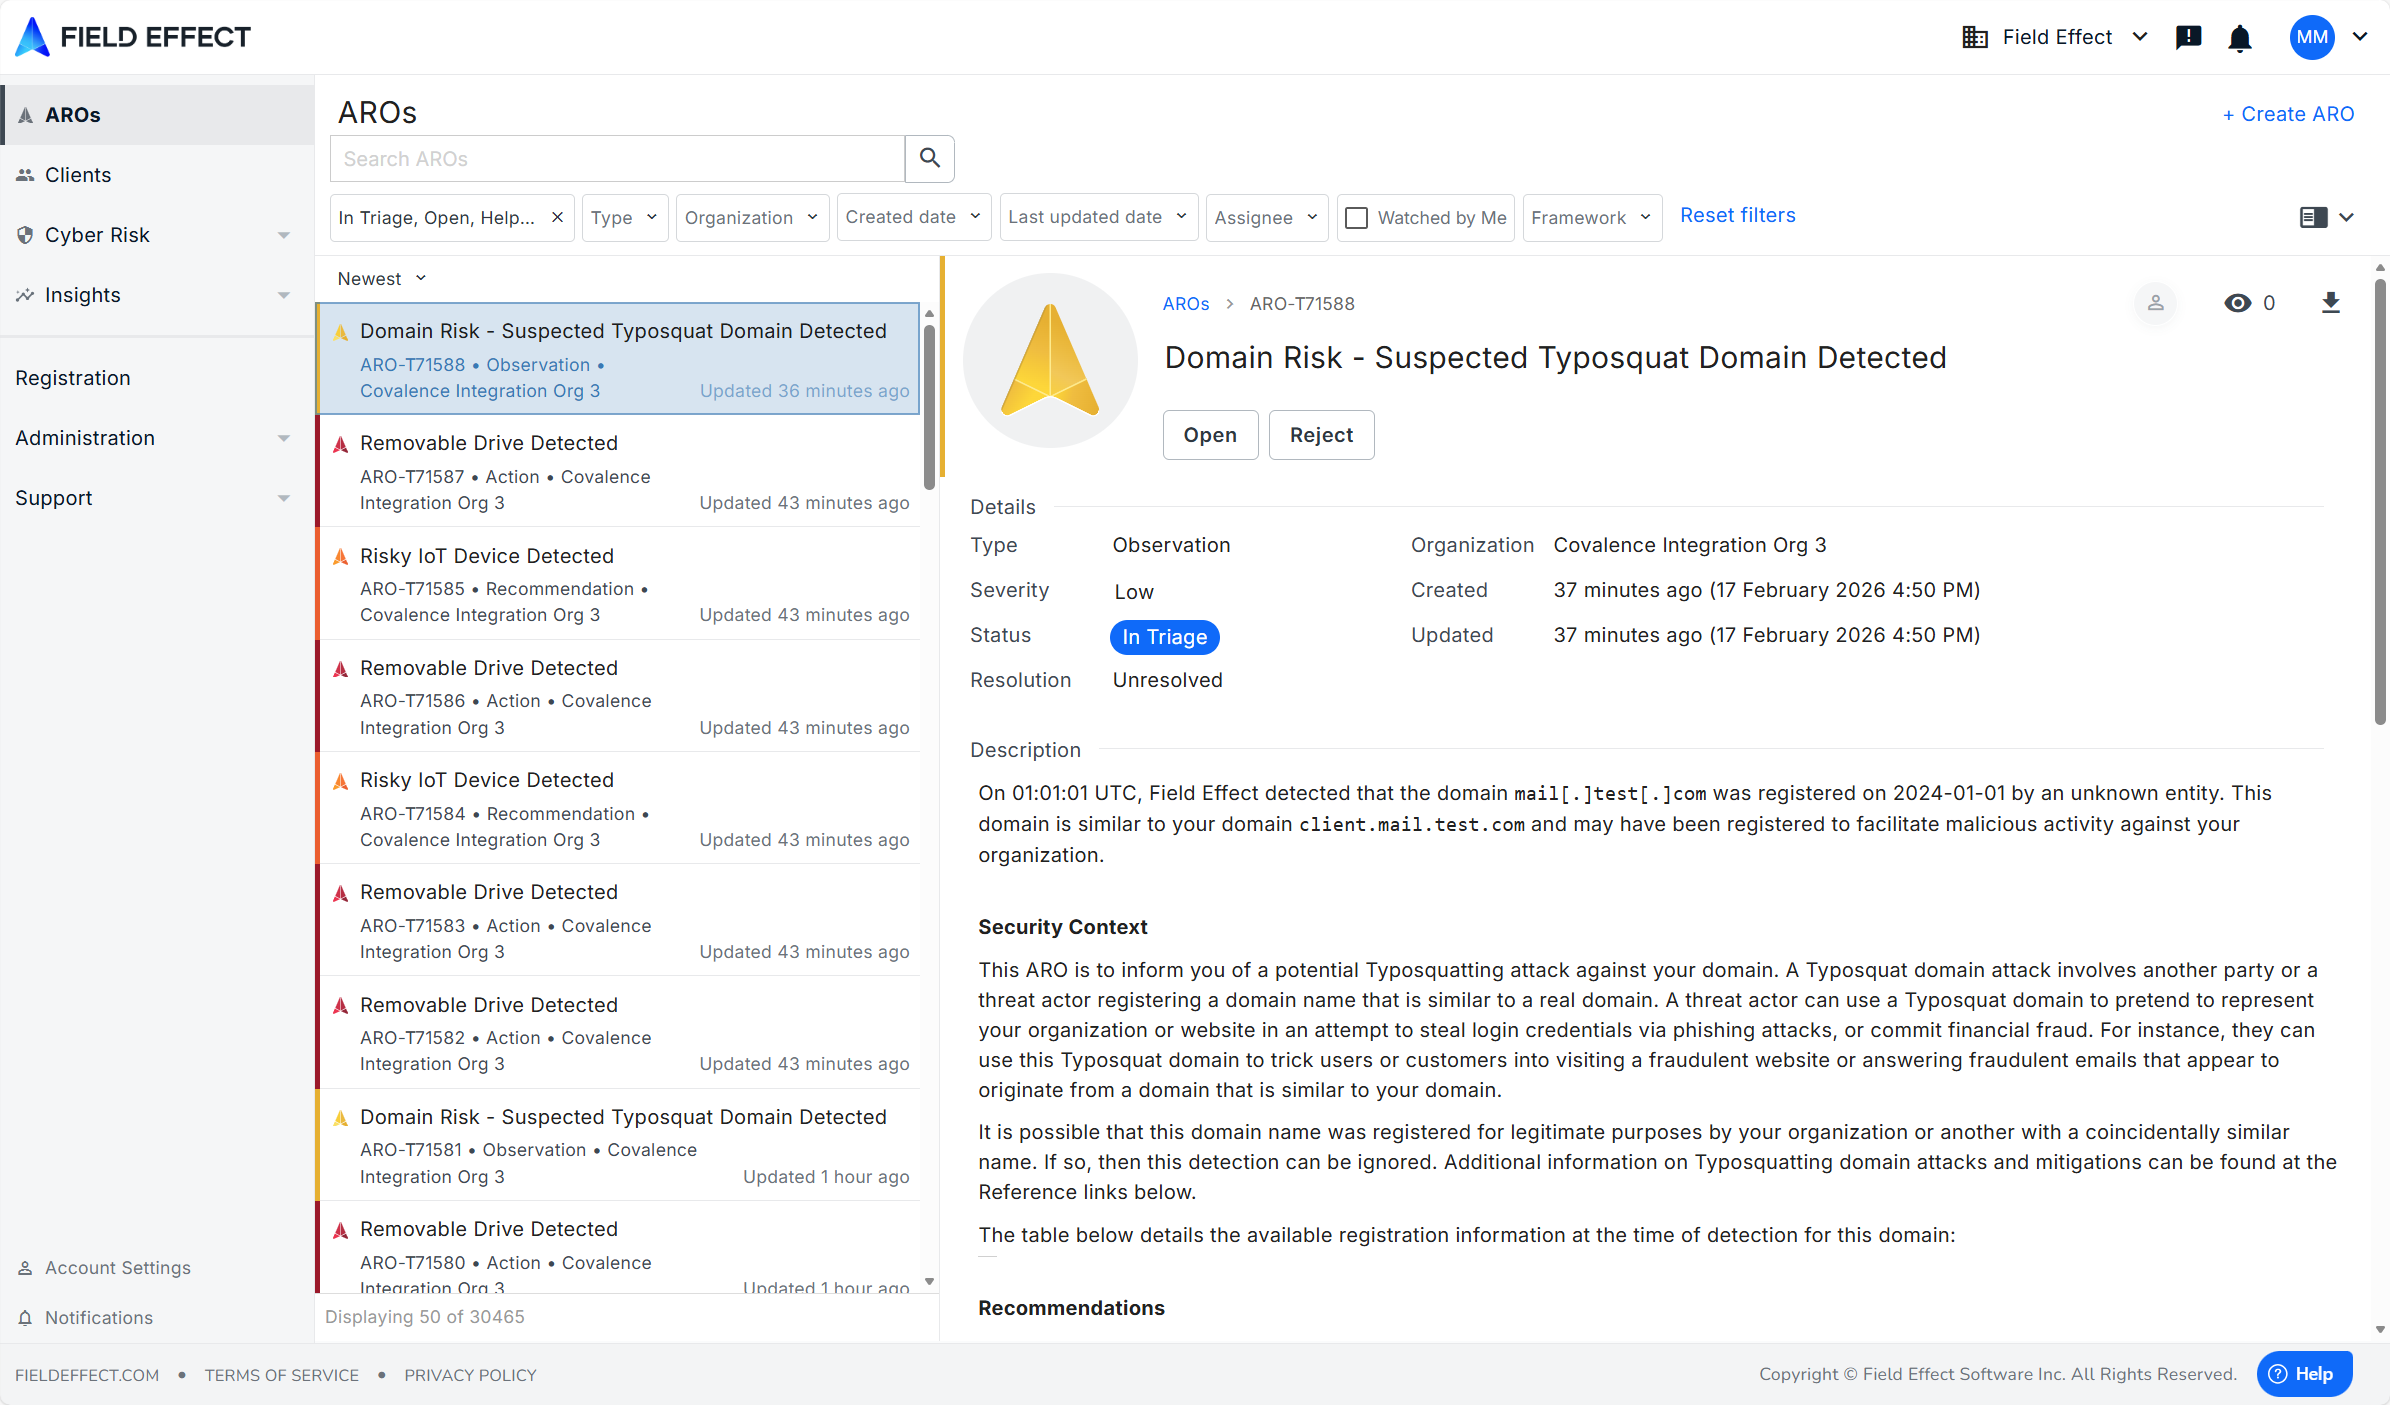Screen dimensions: 2390x1405
Task: Go to Clients in the sidebar
Action: click(x=78, y=175)
